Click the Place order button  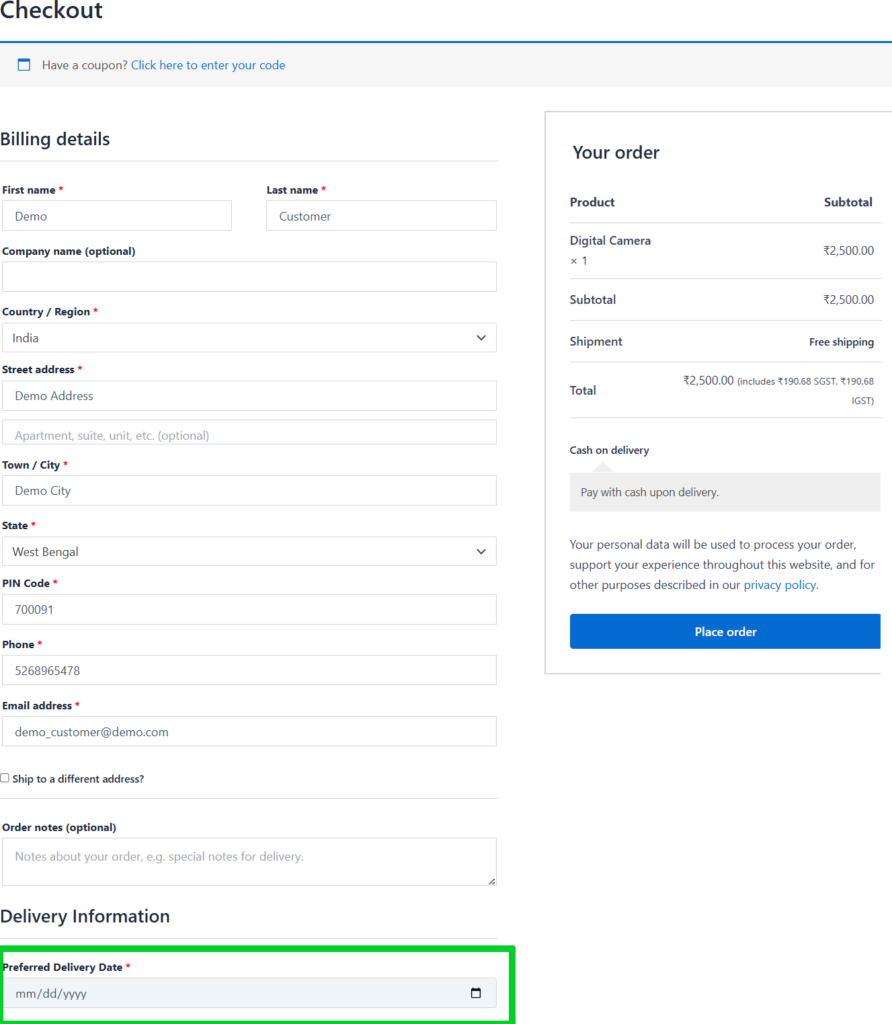click(x=725, y=632)
